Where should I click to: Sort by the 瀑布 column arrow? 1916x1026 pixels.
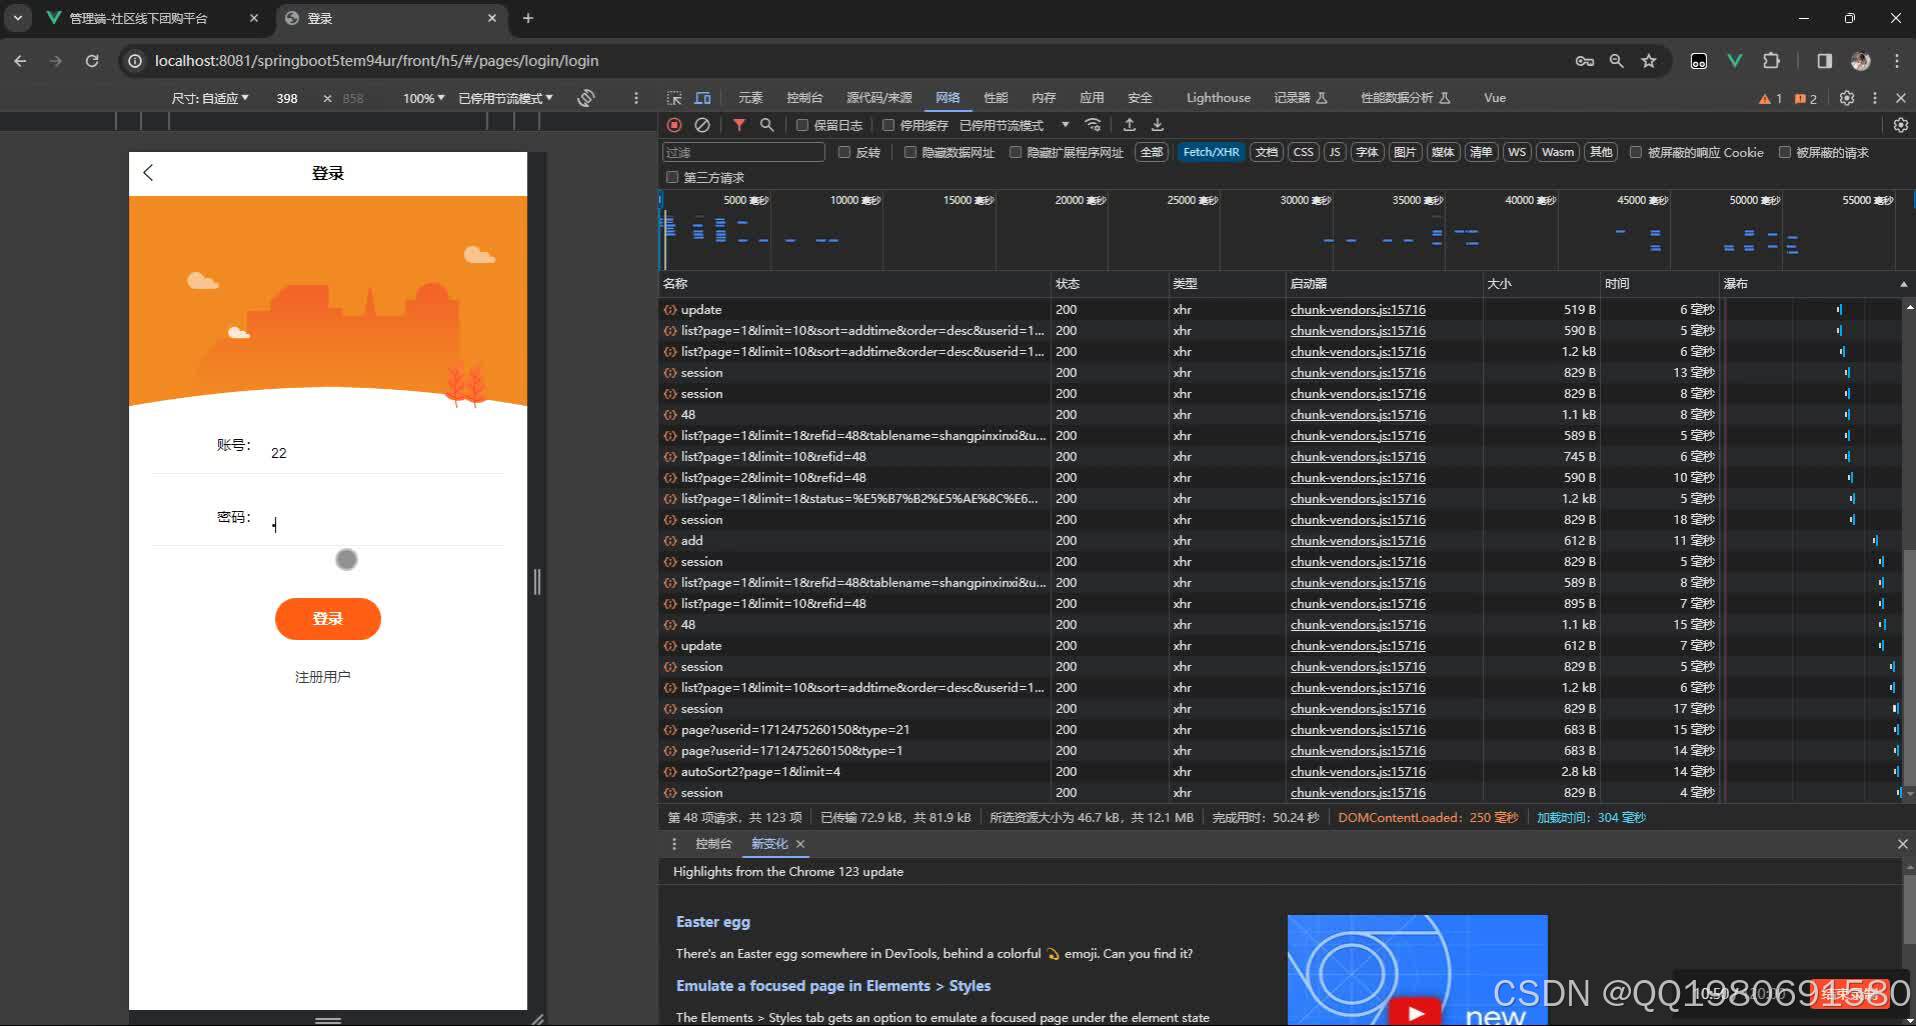(1903, 284)
